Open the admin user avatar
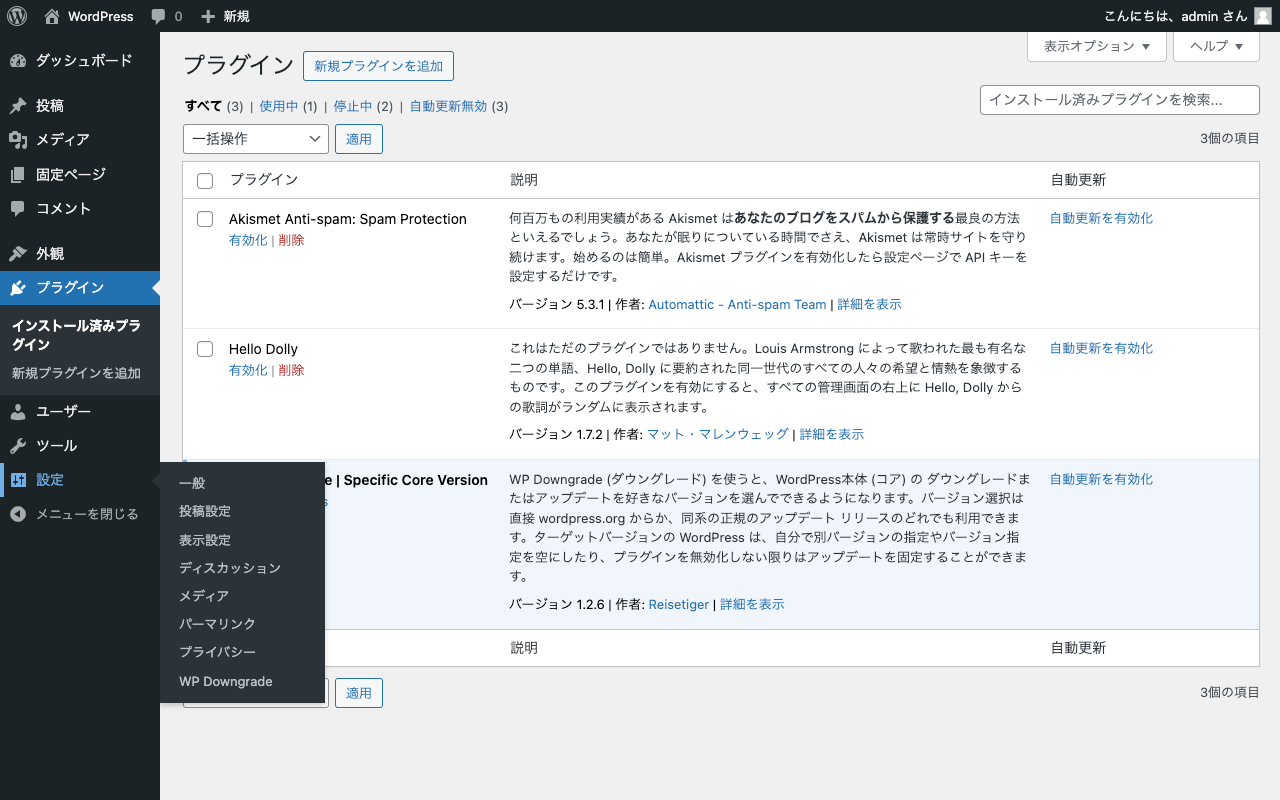Screen dimensions: 1280x800 pyautogui.click(x=1263, y=16)
